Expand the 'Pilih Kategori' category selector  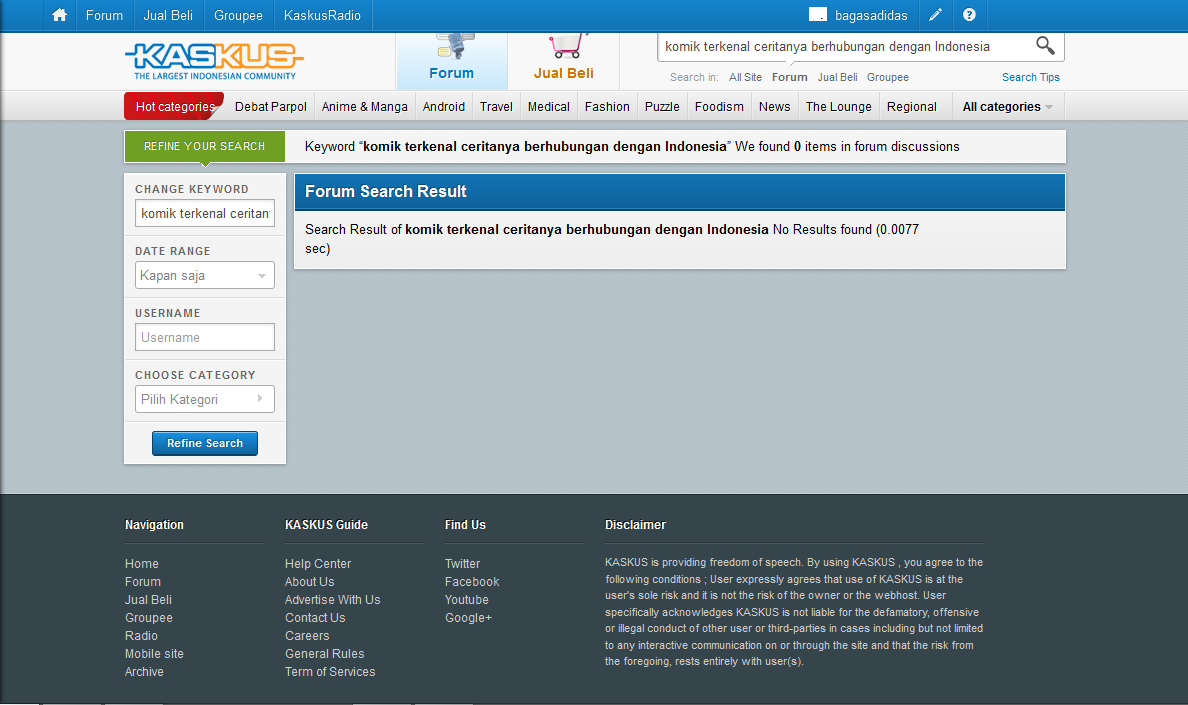(x=205, y=400)
